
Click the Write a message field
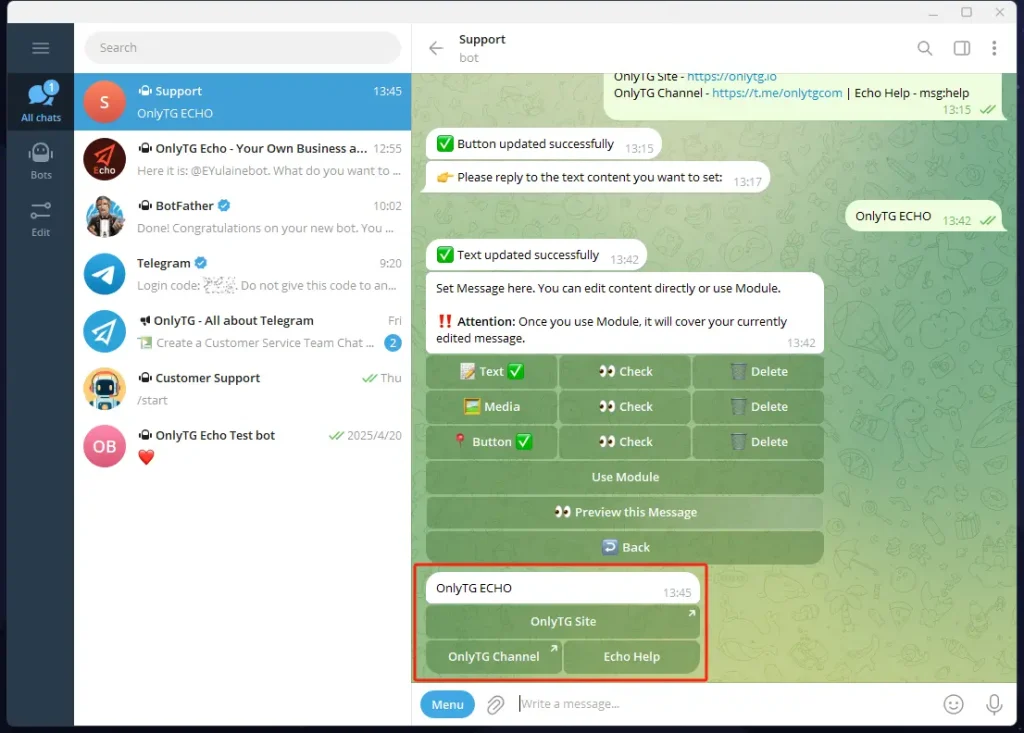click(x=723, y=704)
